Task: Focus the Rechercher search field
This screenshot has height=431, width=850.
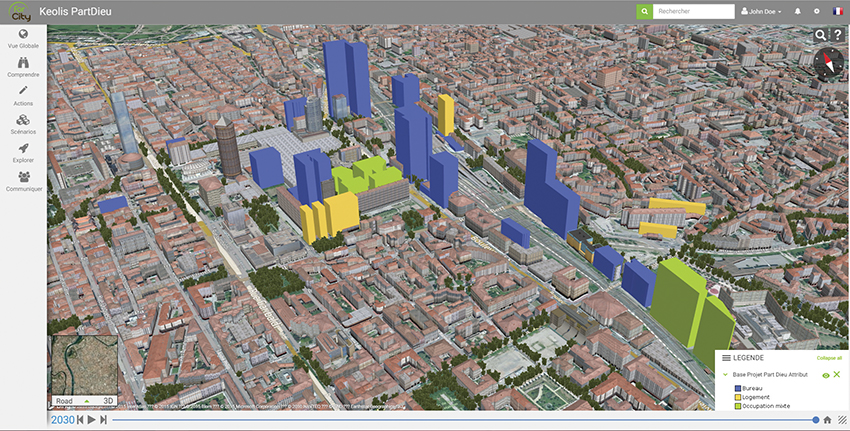Action: click(693, 11)
